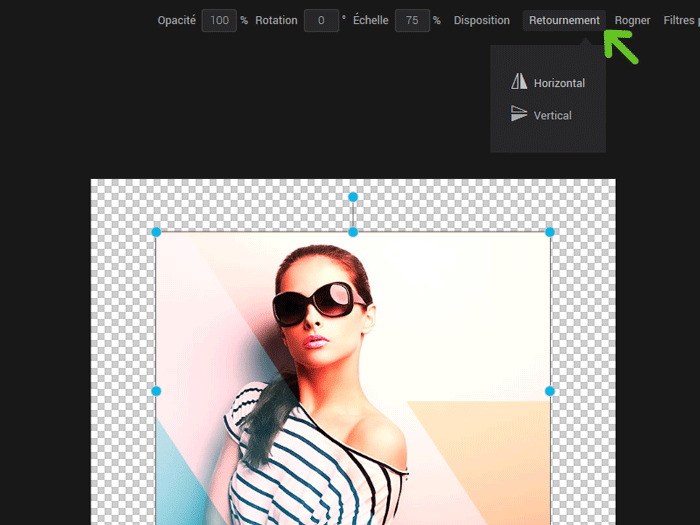Viewport: 700px width, 525px height.
Task: Click the top-center resize handle
Action: (x=353, y=232)
